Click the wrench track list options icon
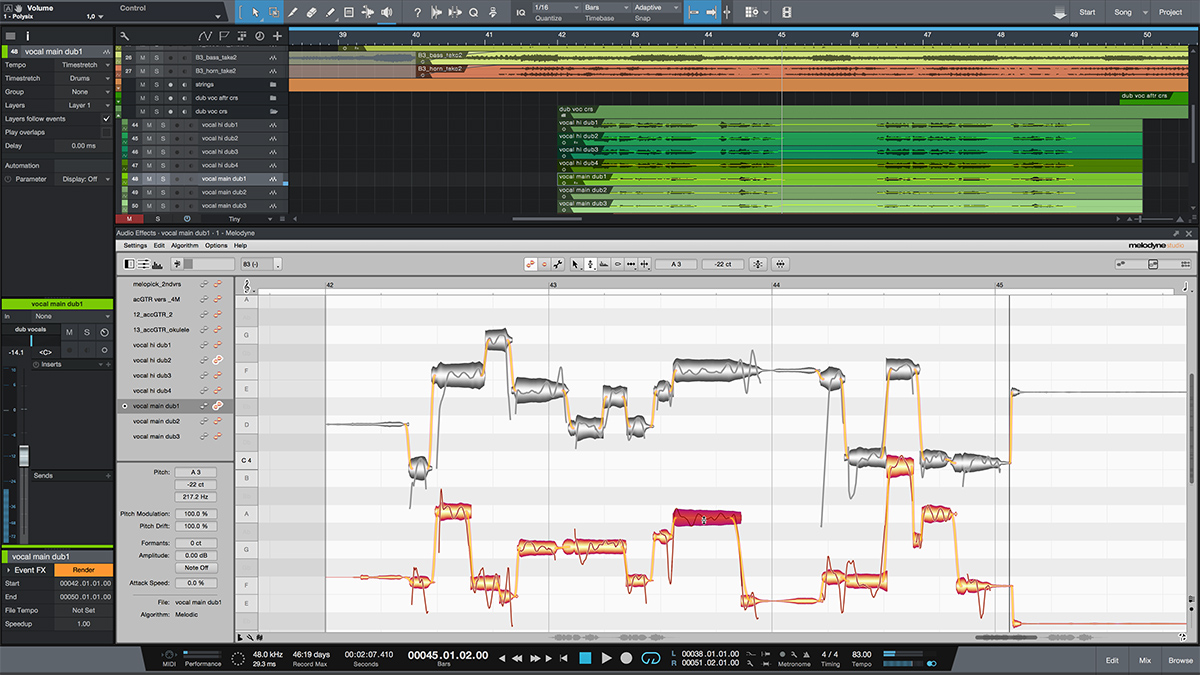Image resolution: width=1200 pixels, height=675 pixels. tap(124, 35)
